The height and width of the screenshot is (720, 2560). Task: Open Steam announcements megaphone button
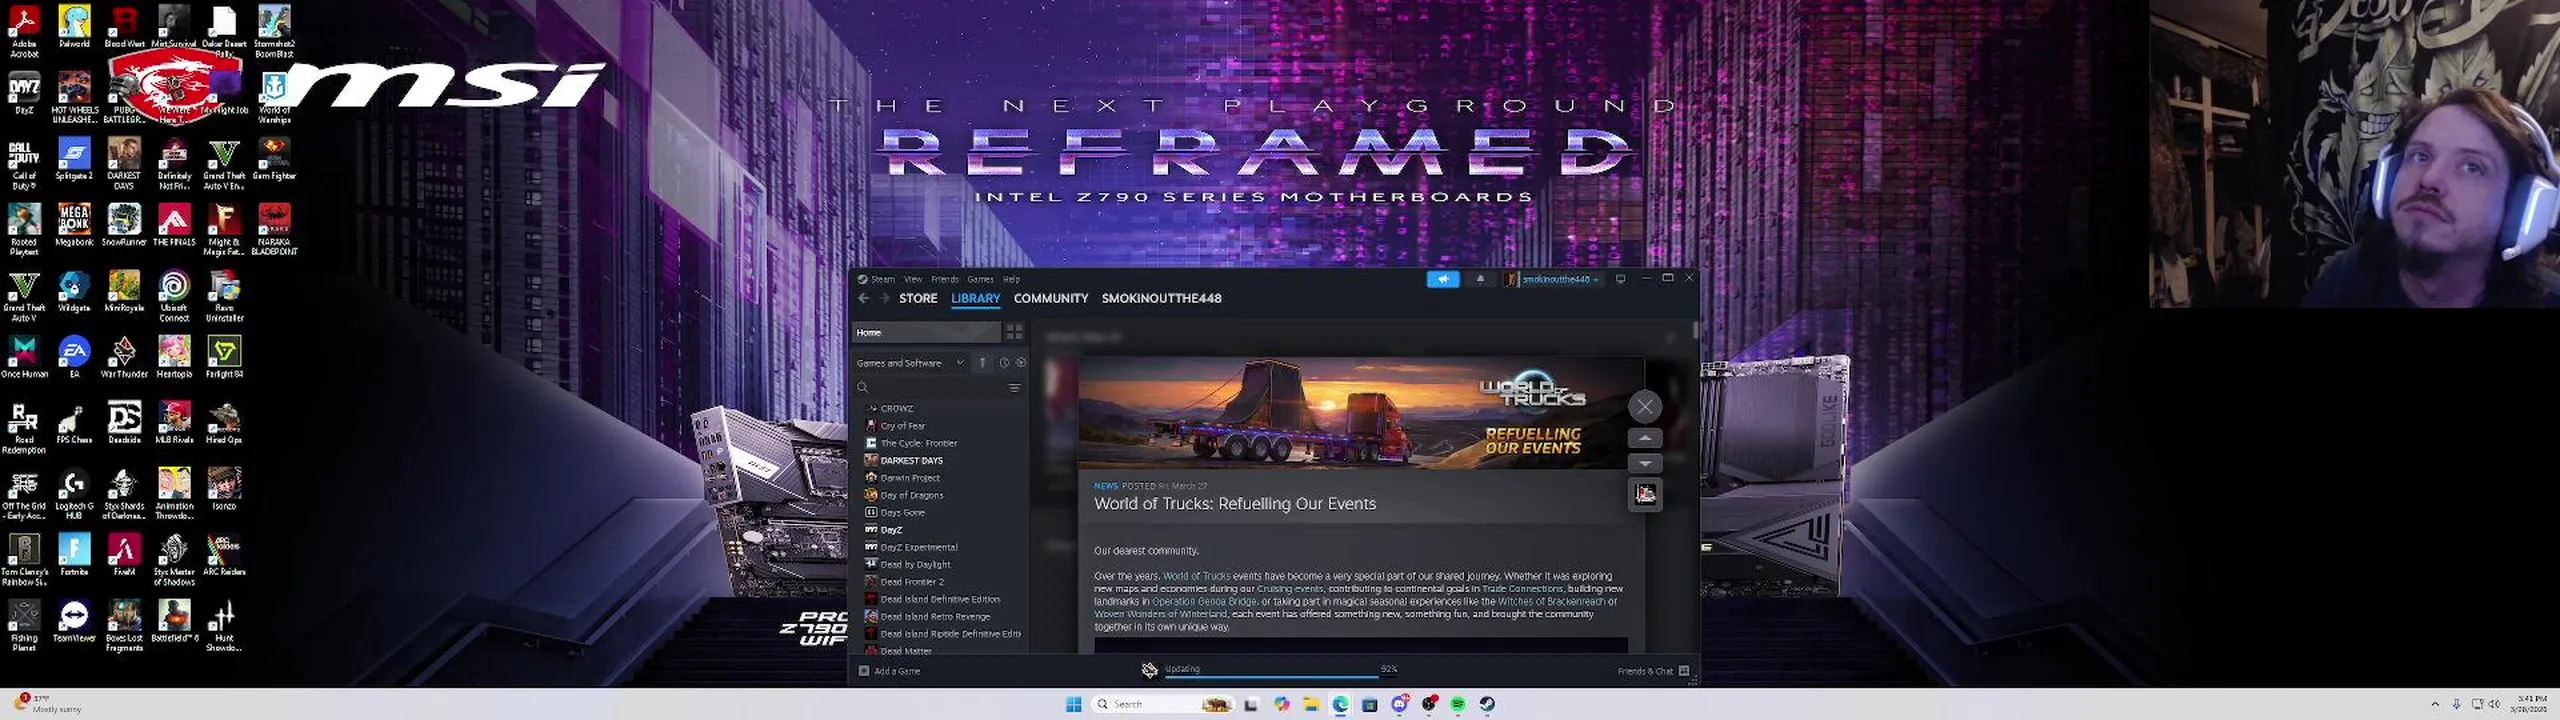[1442, 279]
